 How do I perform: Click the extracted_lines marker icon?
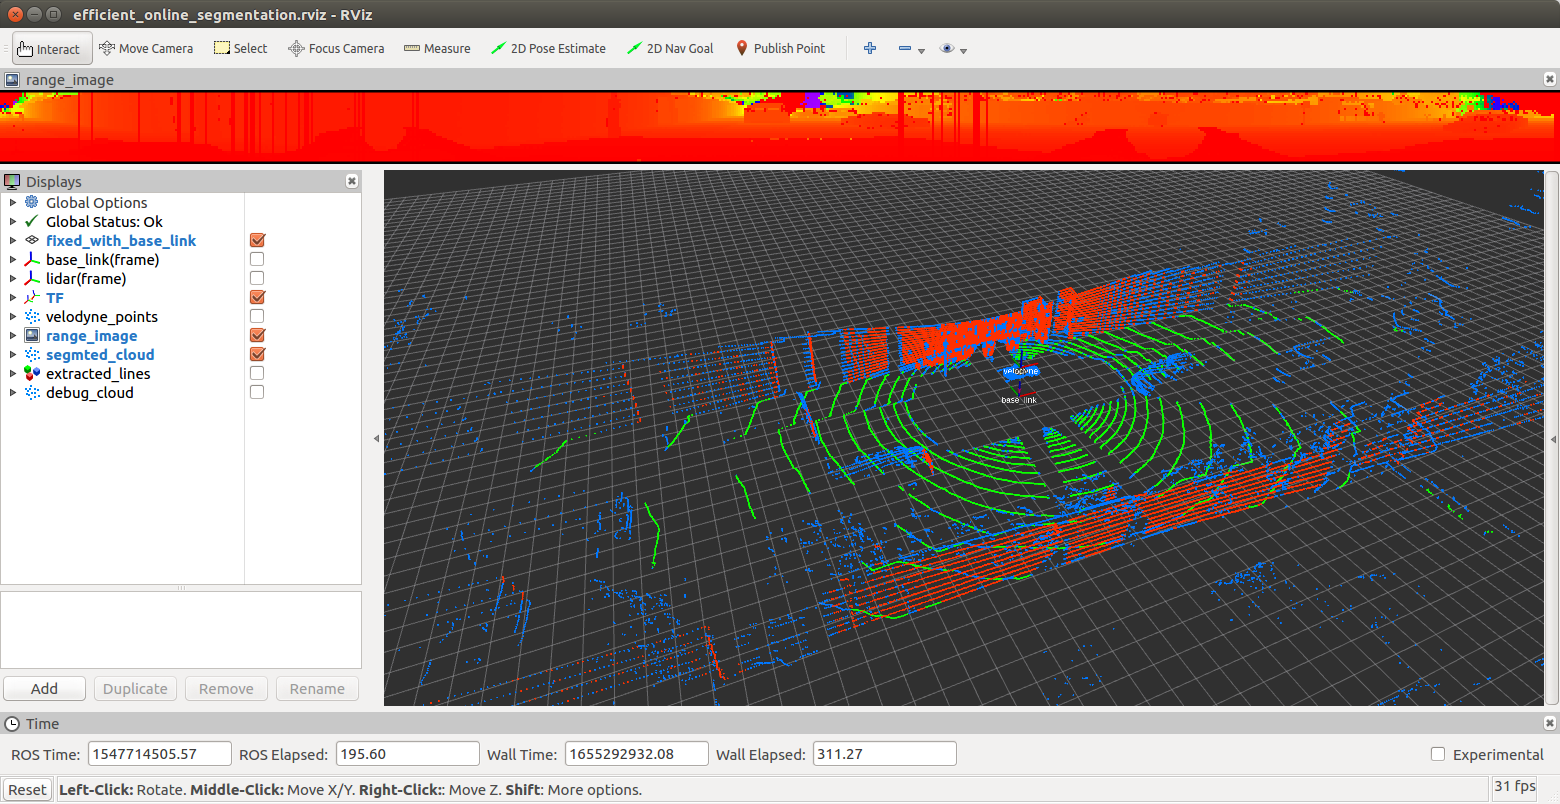[x=32, y=373]
